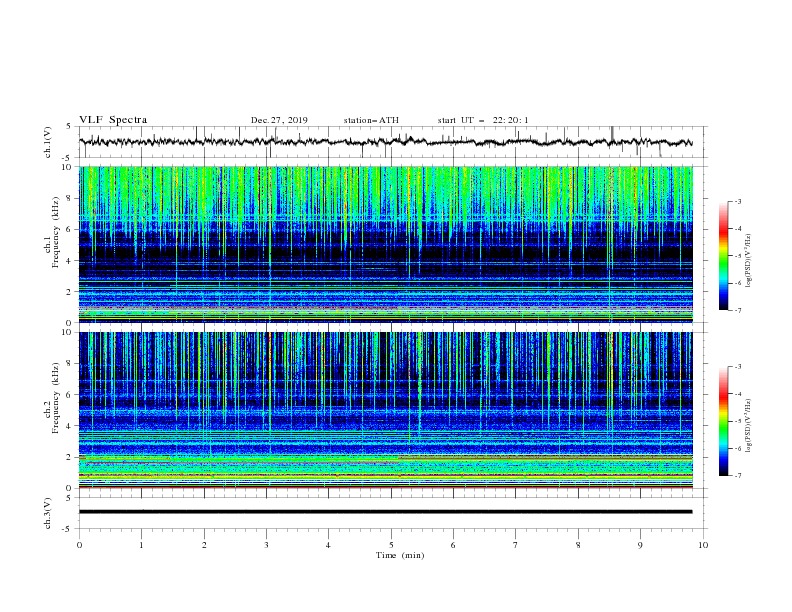Screen dimensions: 792x612
Task: Click the "5" tick on the ch.3(V) axis
Action: (69, 498)
